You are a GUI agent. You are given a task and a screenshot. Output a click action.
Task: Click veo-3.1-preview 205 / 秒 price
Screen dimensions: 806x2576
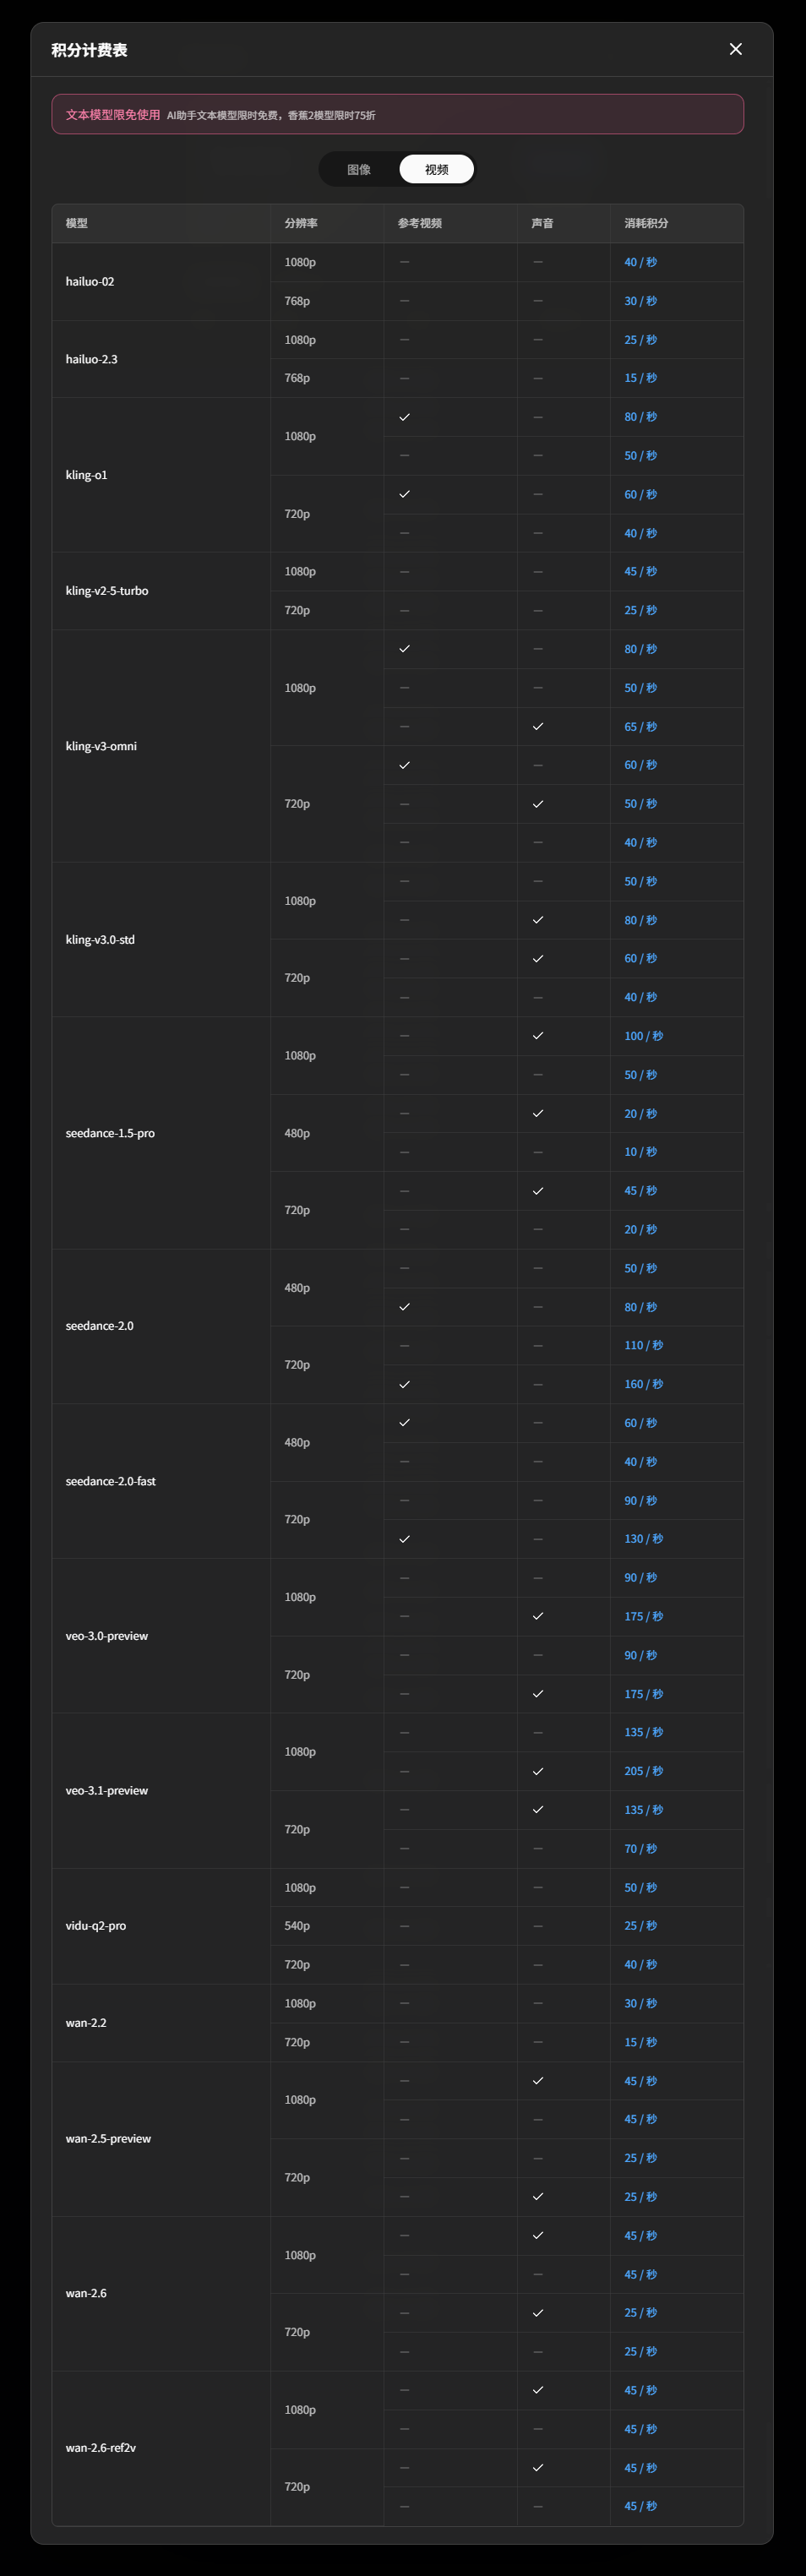(x=643, y=1771)
